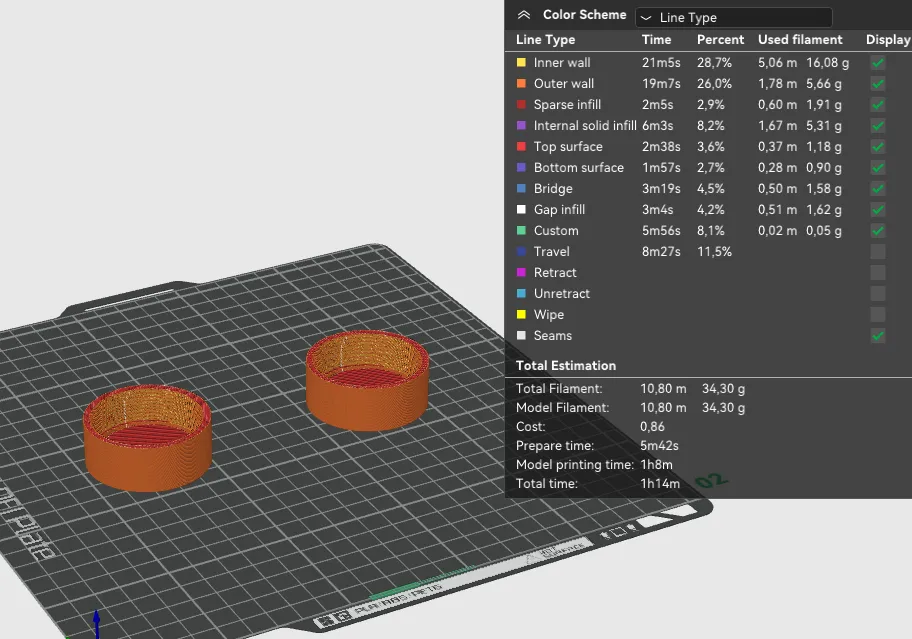912x639 pixels.
Task: Click the Outer wall label
Action: click(564, 84)
